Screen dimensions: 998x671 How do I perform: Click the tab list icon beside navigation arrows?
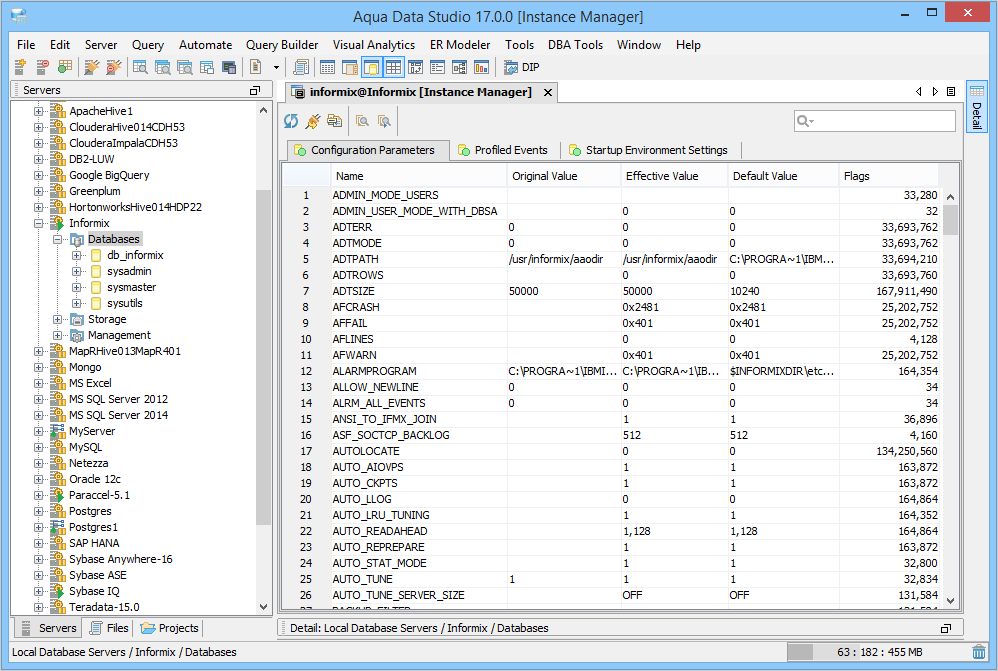click(x=950, y=92)
